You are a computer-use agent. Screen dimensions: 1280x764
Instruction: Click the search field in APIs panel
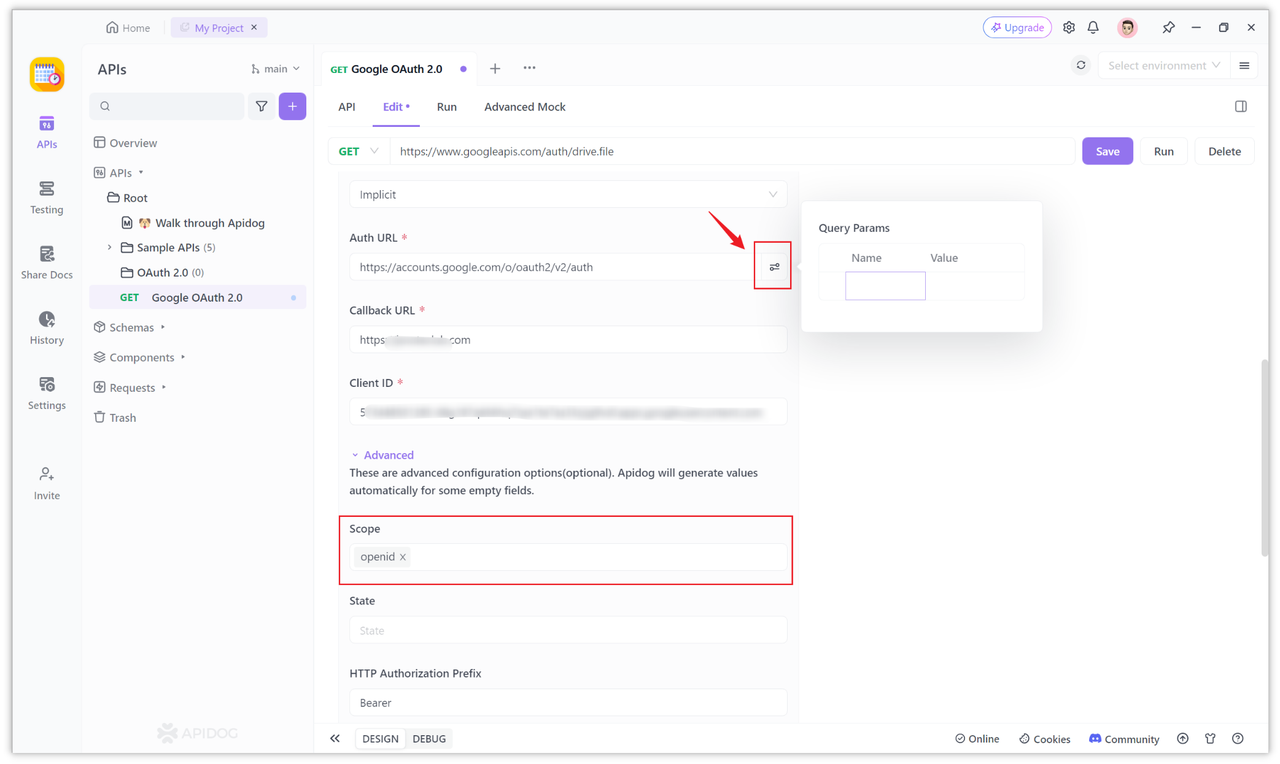[x=167, y=106]
